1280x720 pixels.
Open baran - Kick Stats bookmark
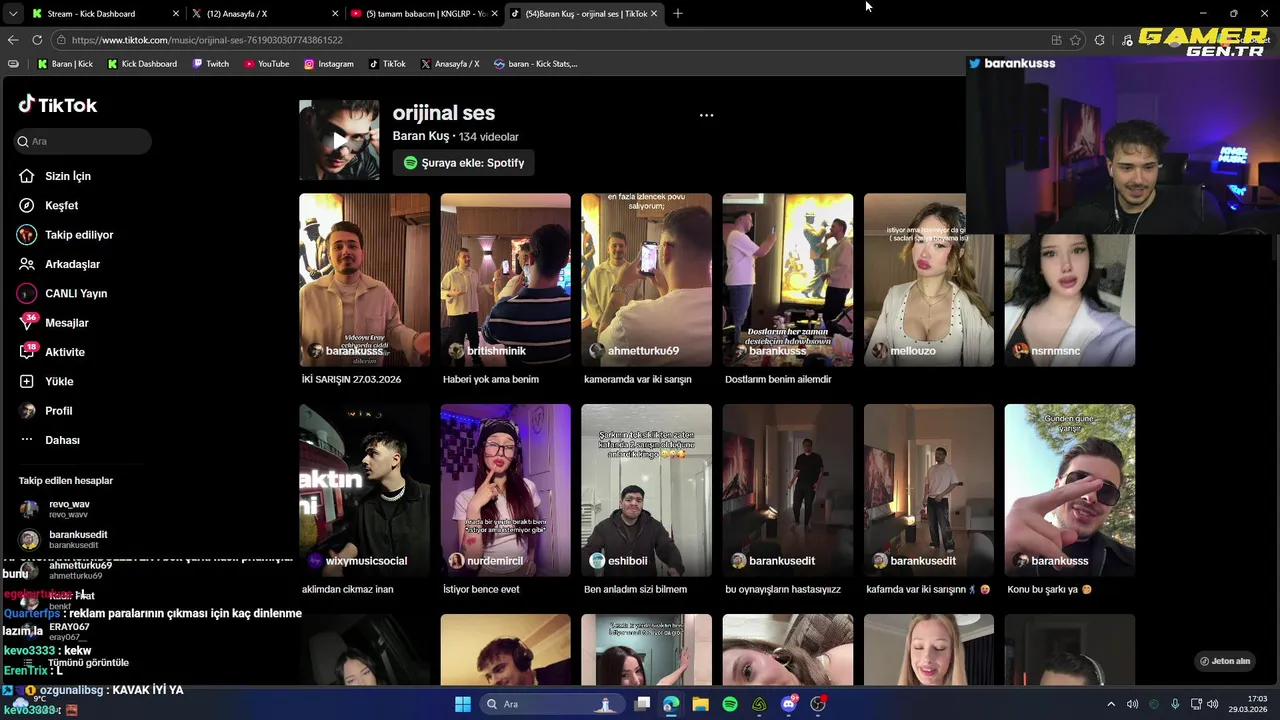coord(536,64)
